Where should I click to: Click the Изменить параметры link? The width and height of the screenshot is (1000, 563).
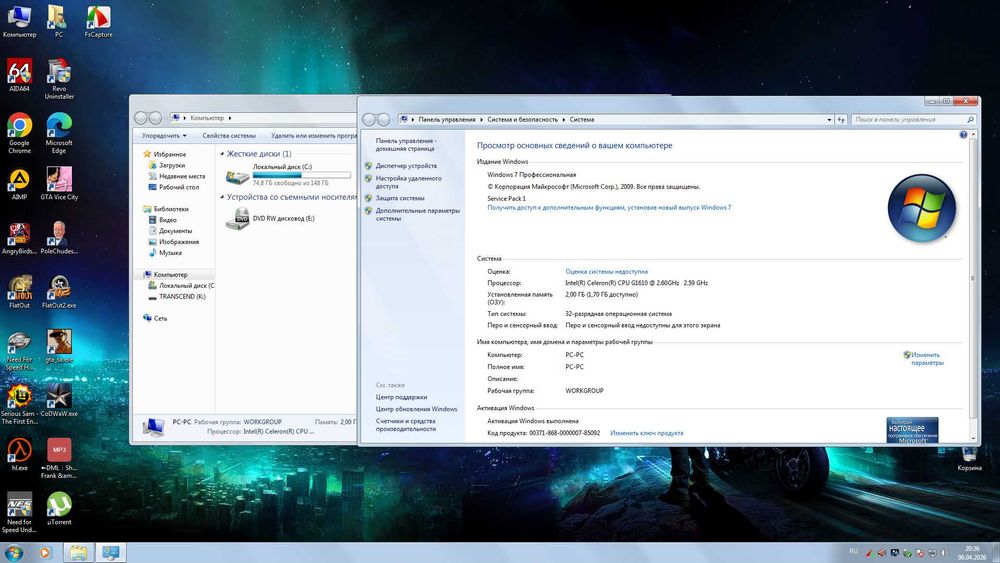pos(926,359)
